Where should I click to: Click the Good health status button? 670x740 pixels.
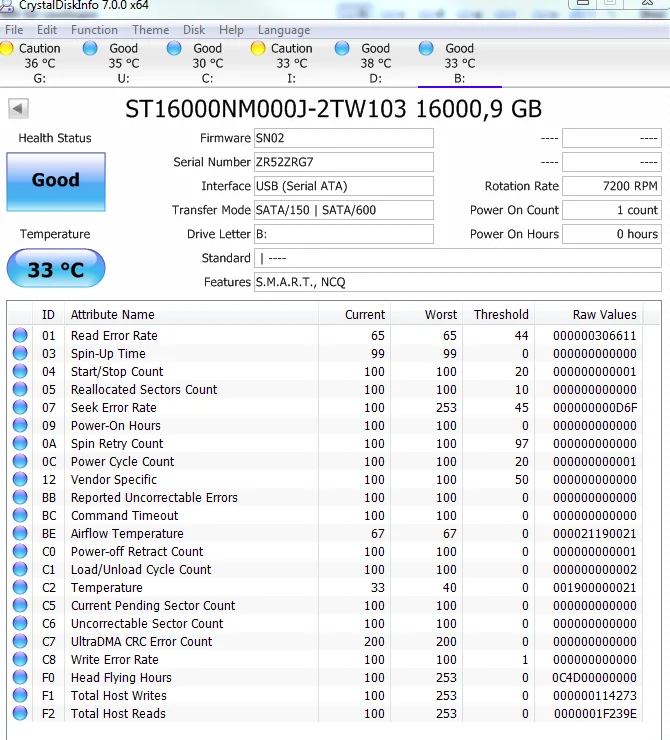point(56,182)
